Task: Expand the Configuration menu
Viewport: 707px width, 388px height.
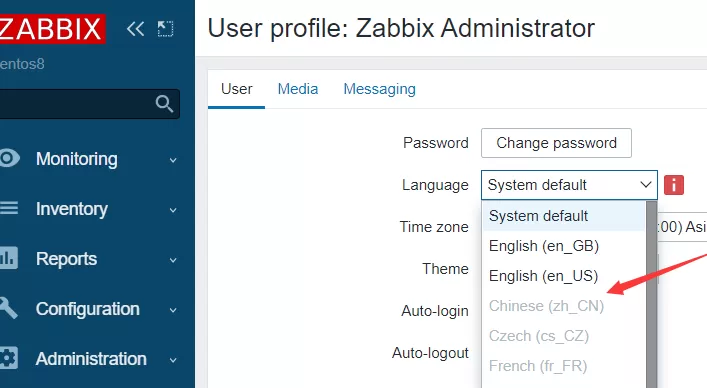Action: (x=173, y=310)
